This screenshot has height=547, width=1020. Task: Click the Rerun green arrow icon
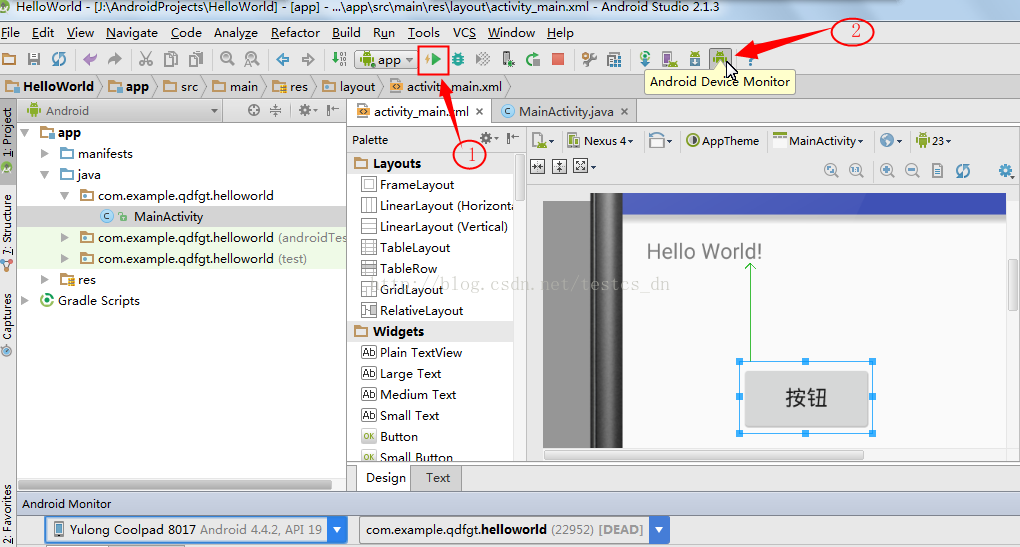click(x=533, y=59)
